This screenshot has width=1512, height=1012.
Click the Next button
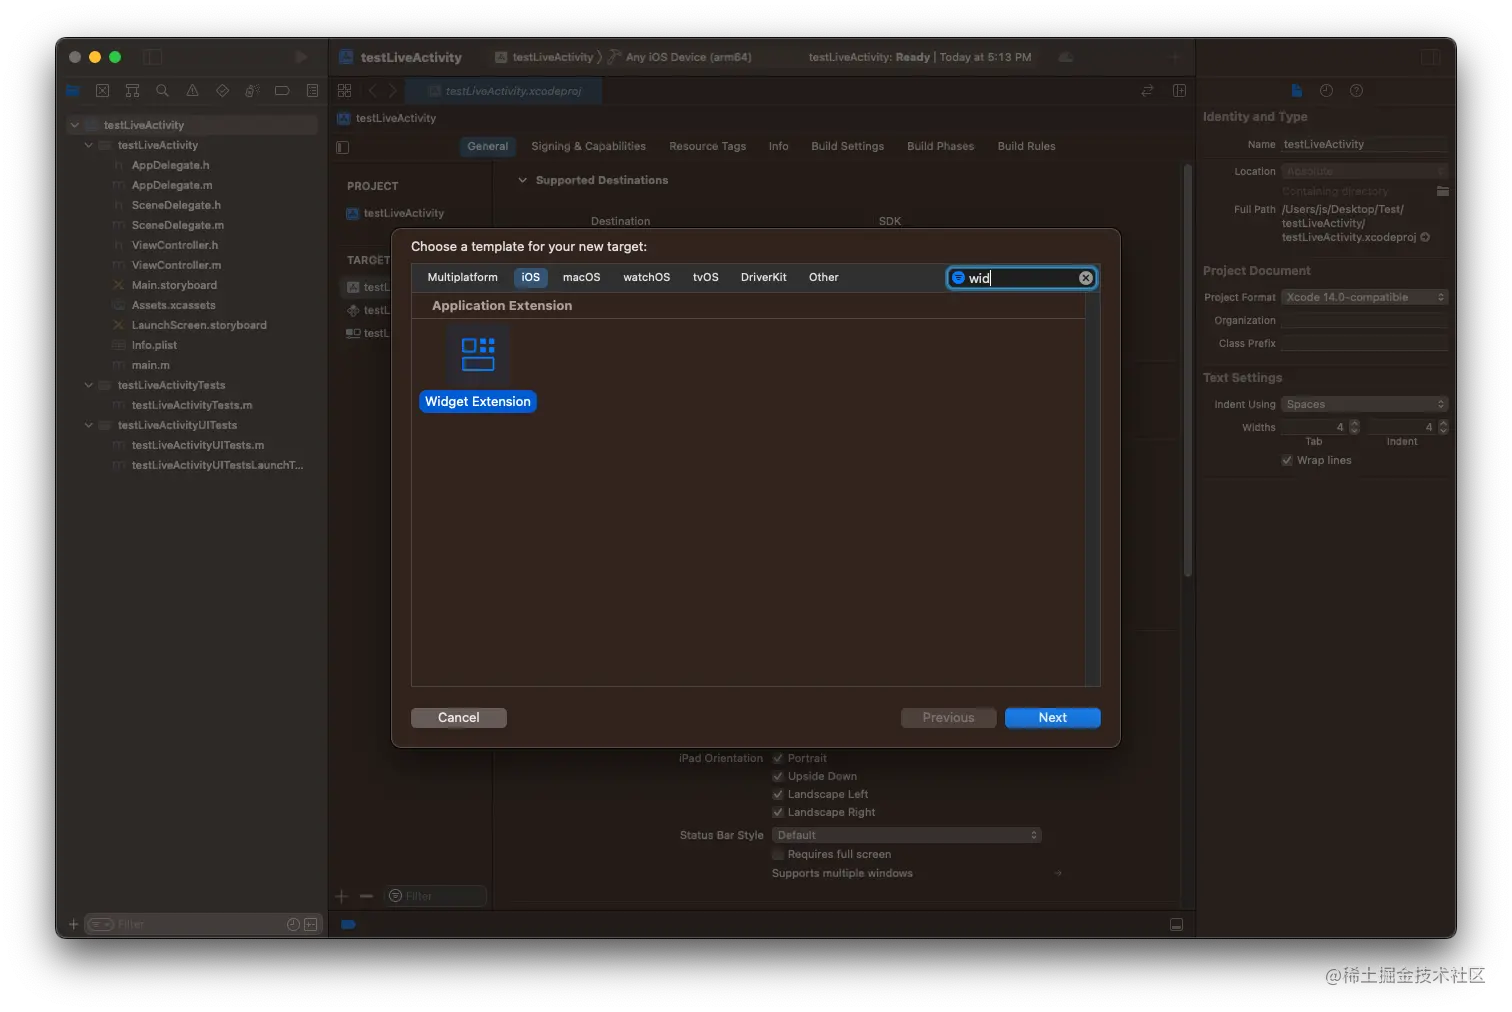point(1052,717)
